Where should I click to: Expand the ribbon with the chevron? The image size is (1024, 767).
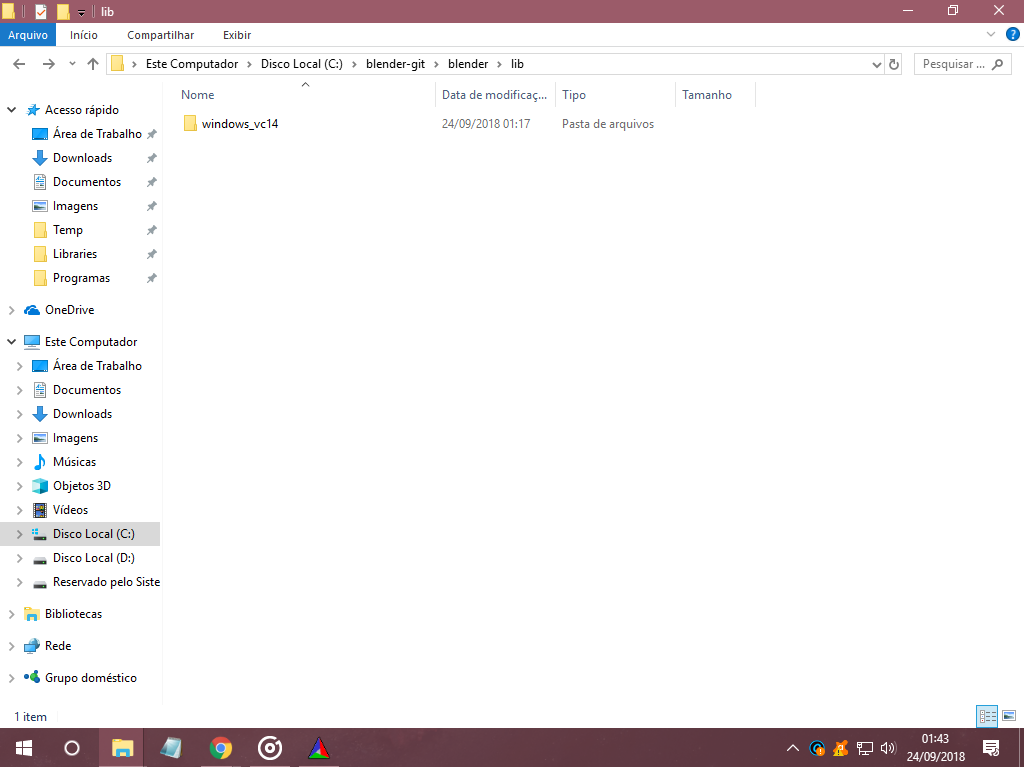[x=991, y=34]
